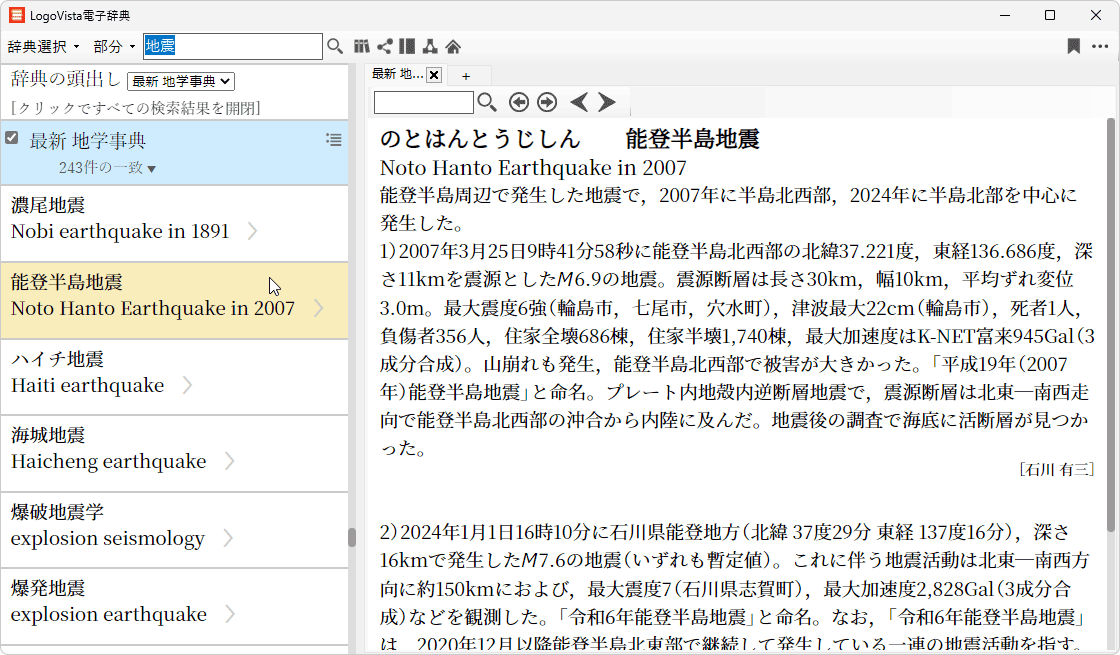The height and width of the screenshot is (655, 1120).
Task: Click the text to toggle all search results
Action: point(136,108)
